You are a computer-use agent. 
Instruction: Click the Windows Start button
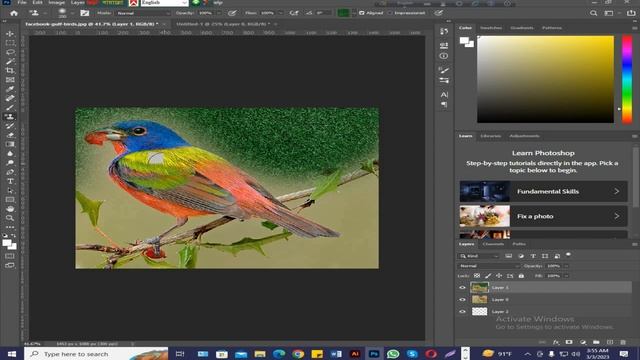[11, 354]
